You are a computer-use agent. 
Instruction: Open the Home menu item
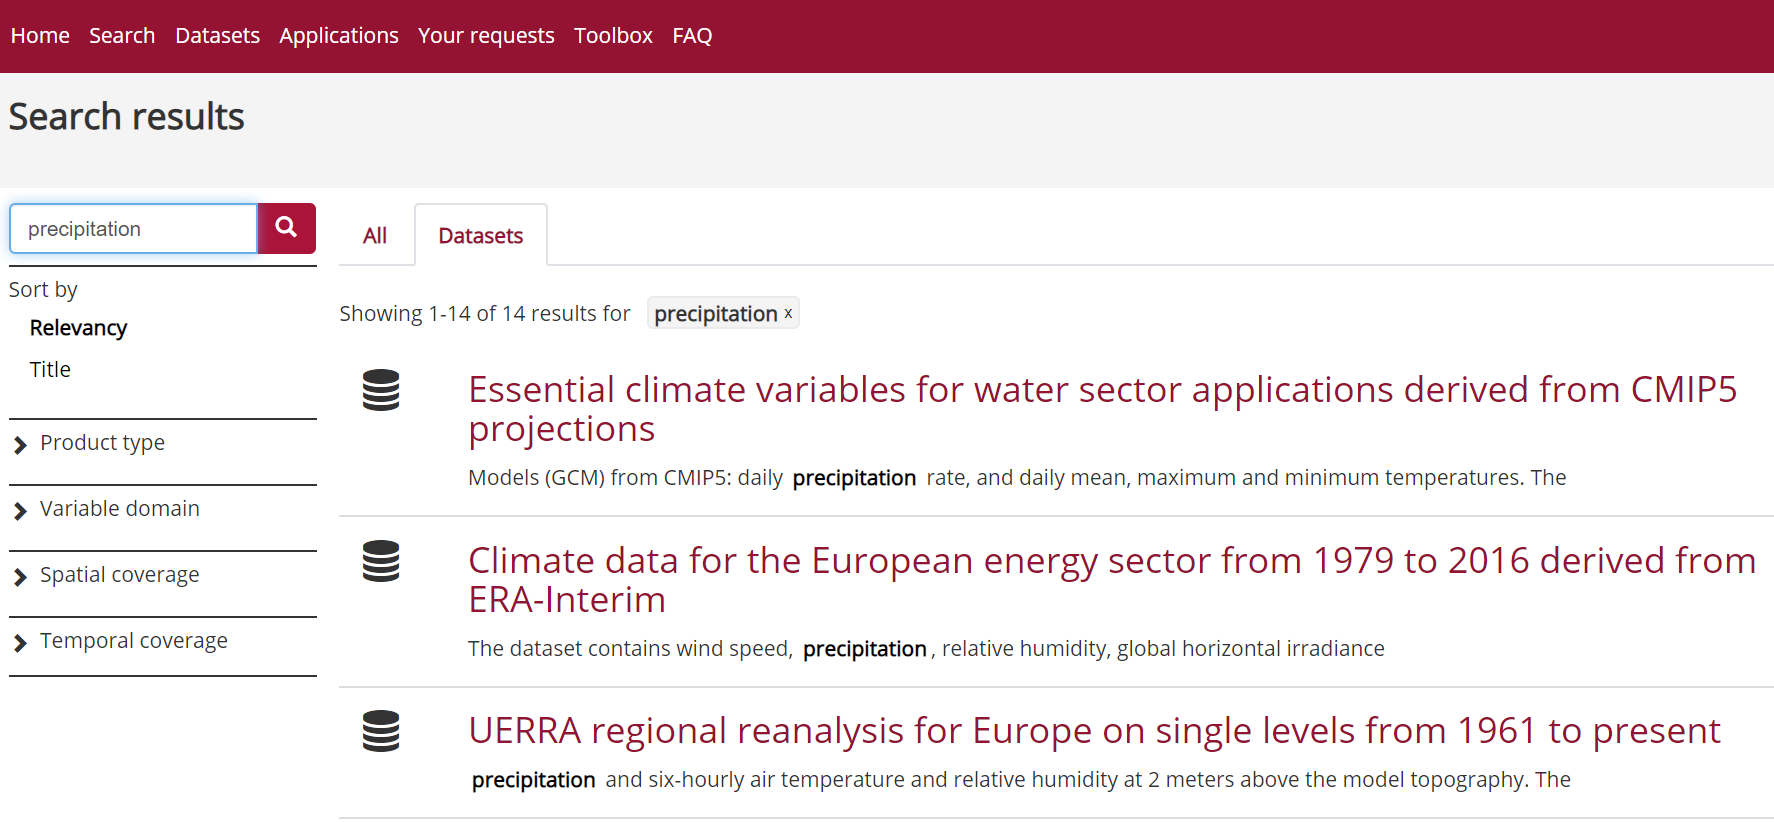pos(40,36)
